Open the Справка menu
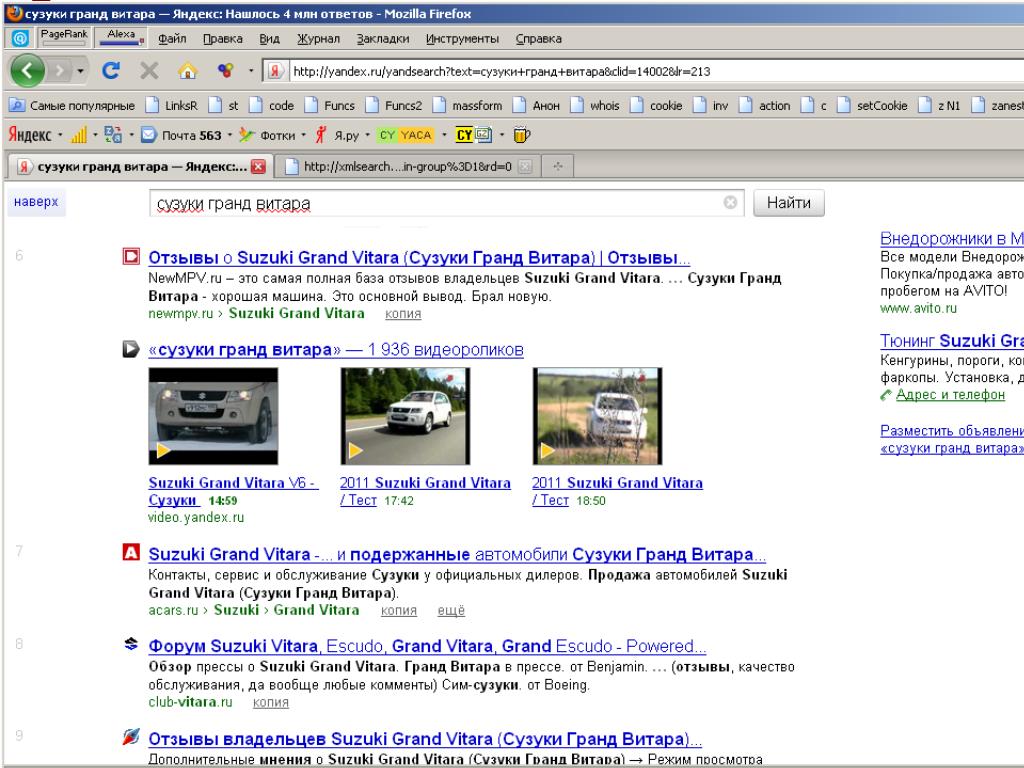The height and width of the screenshot is (768, 1024). (x=539, y=39)
